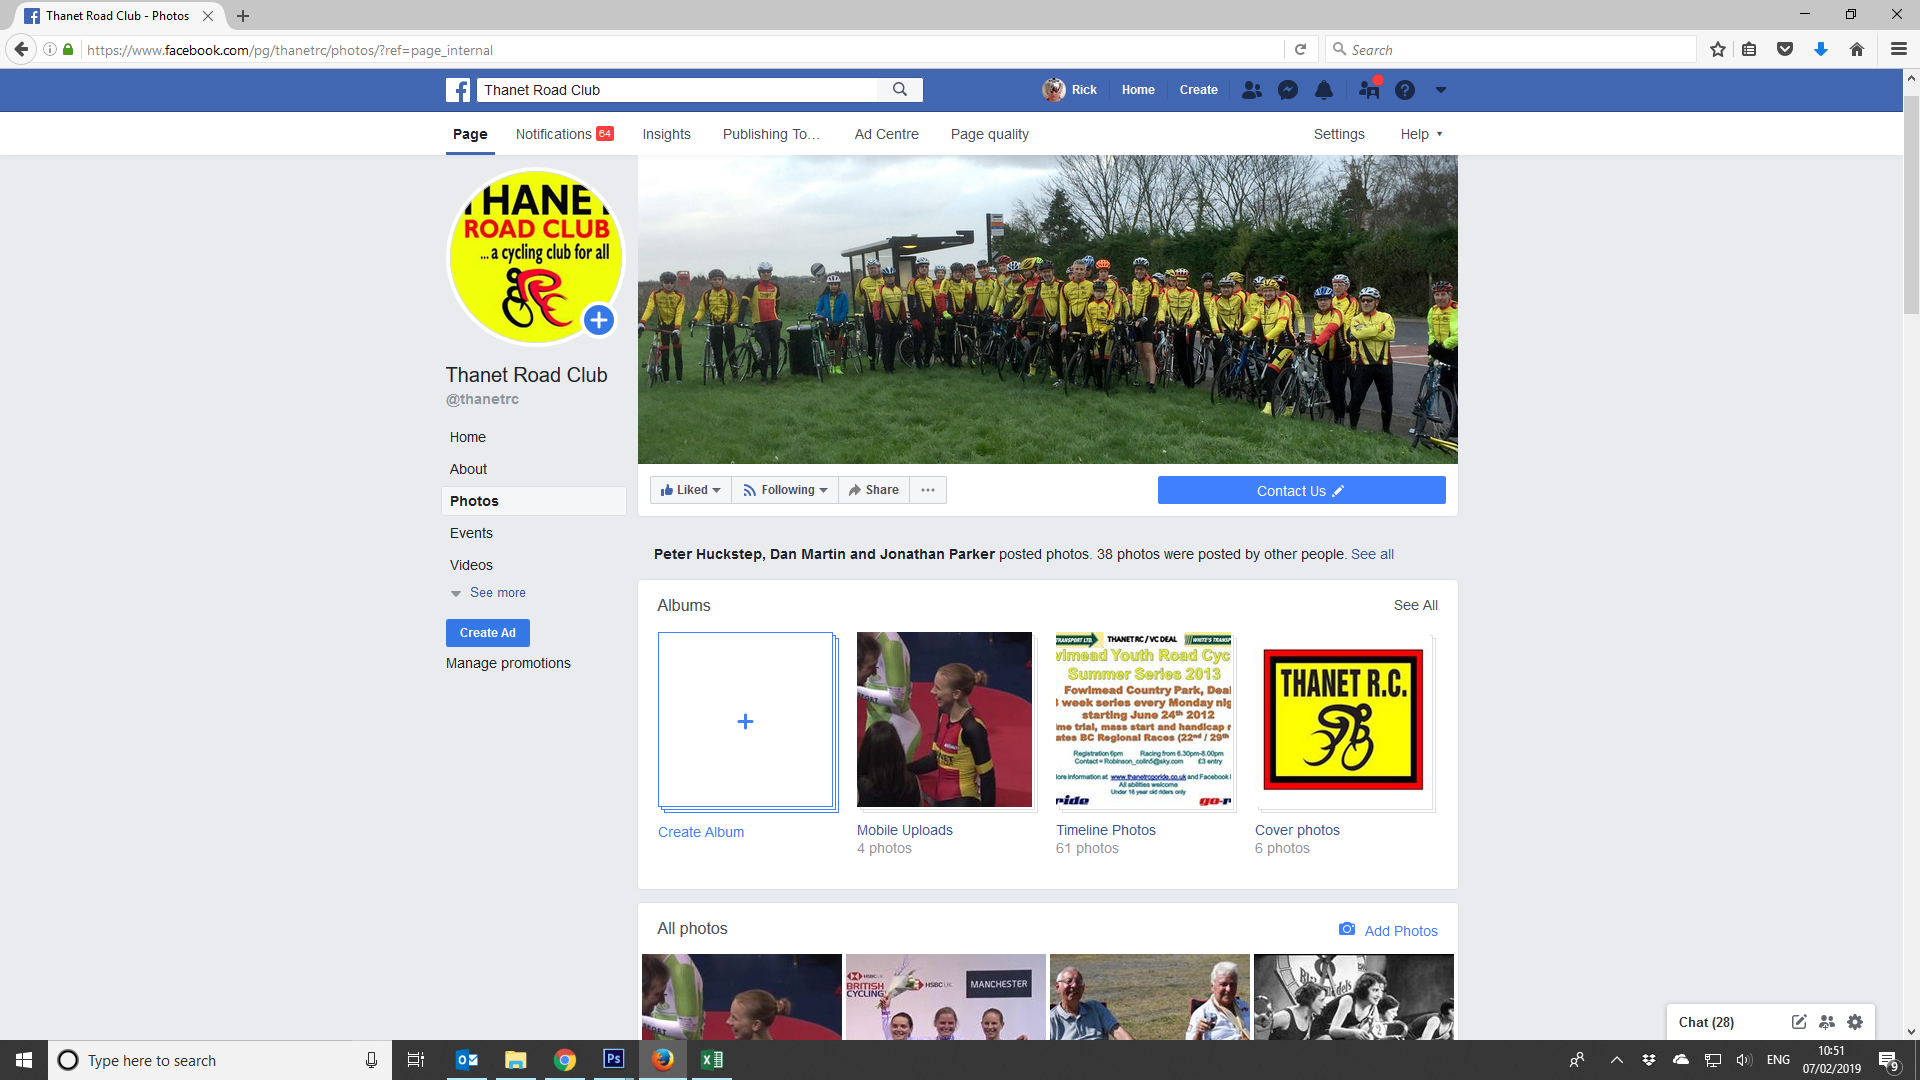Click the Contact Us button
1920x1080 pixels.
click(x=1301, y=490)
